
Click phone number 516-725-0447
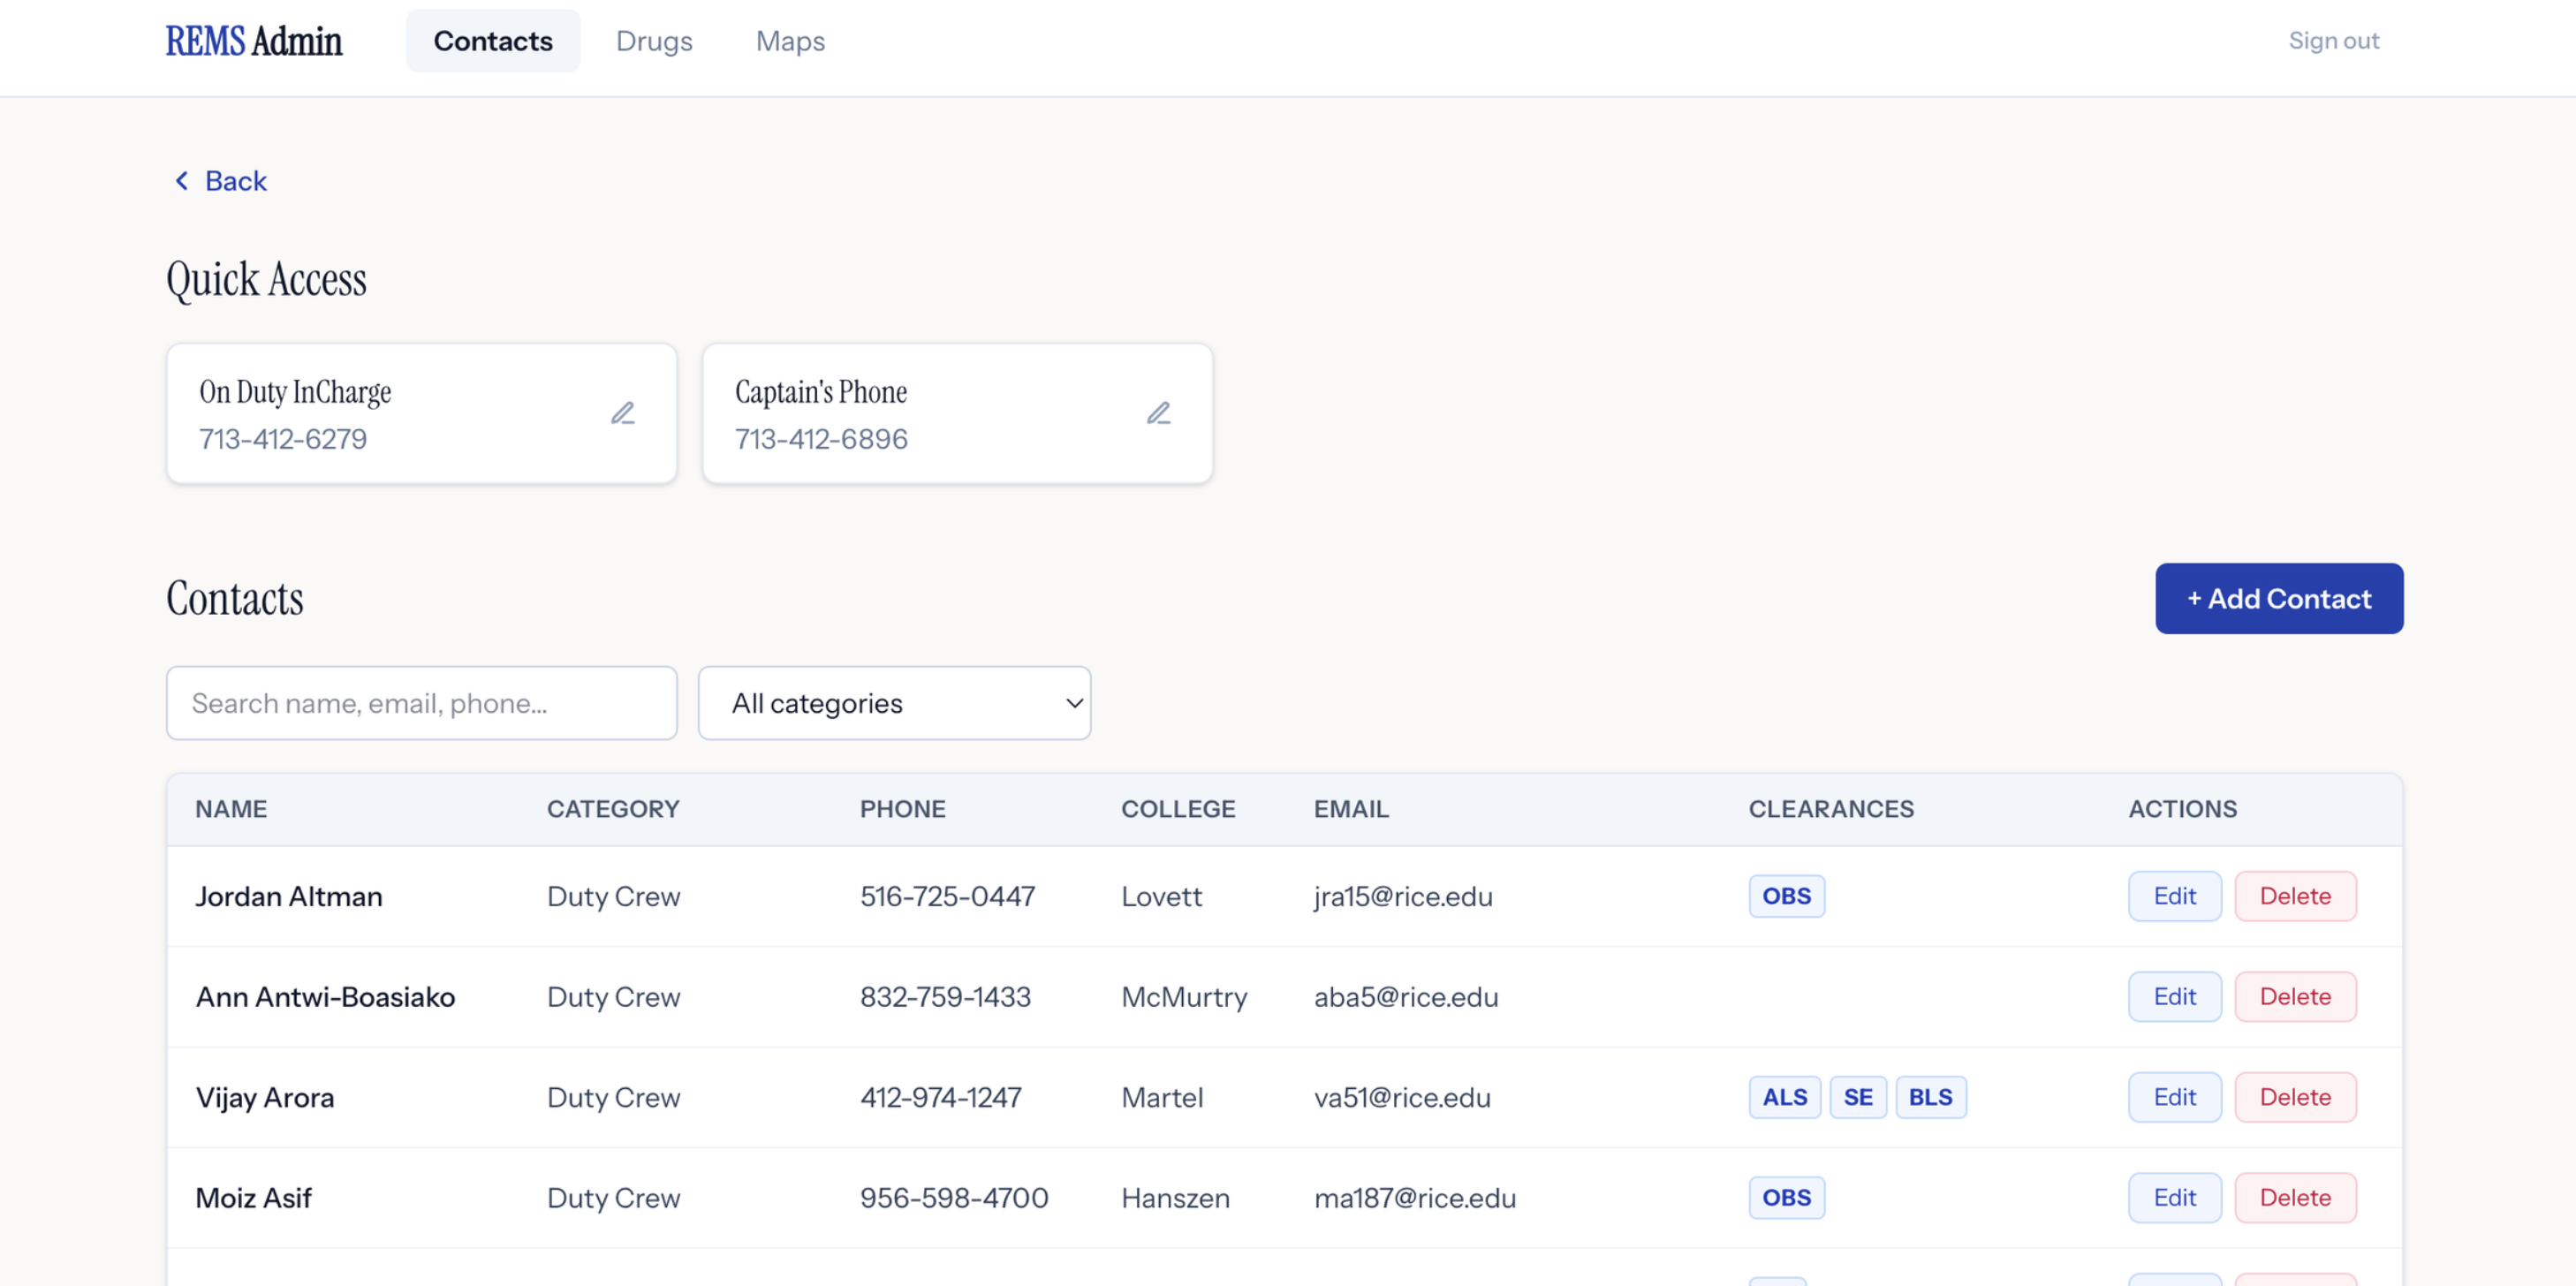pyautogui.click(x=947, y=896)
